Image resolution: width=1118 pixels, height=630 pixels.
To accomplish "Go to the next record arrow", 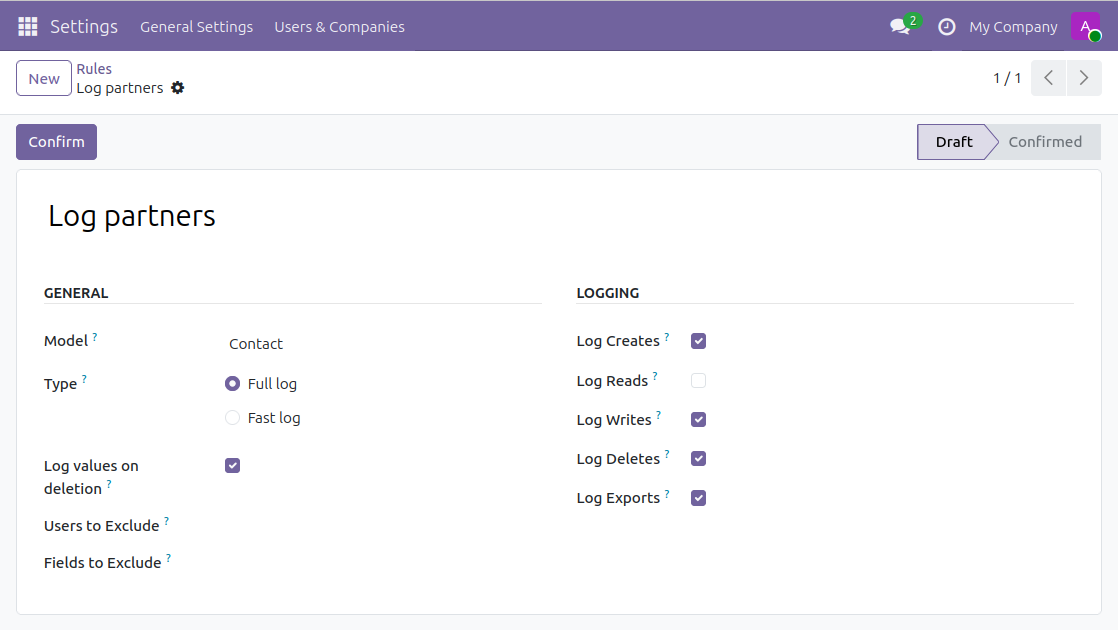I will [x=1084, y=78].
